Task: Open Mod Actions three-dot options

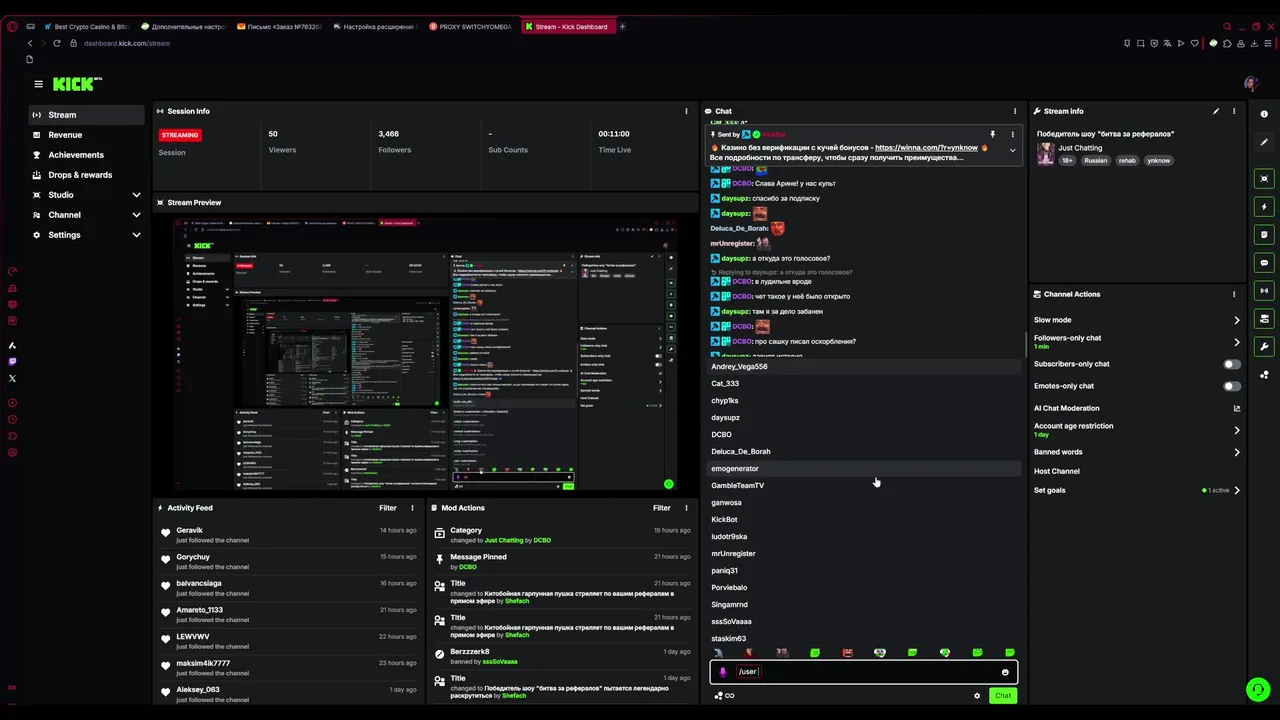Action: (686, 508)
